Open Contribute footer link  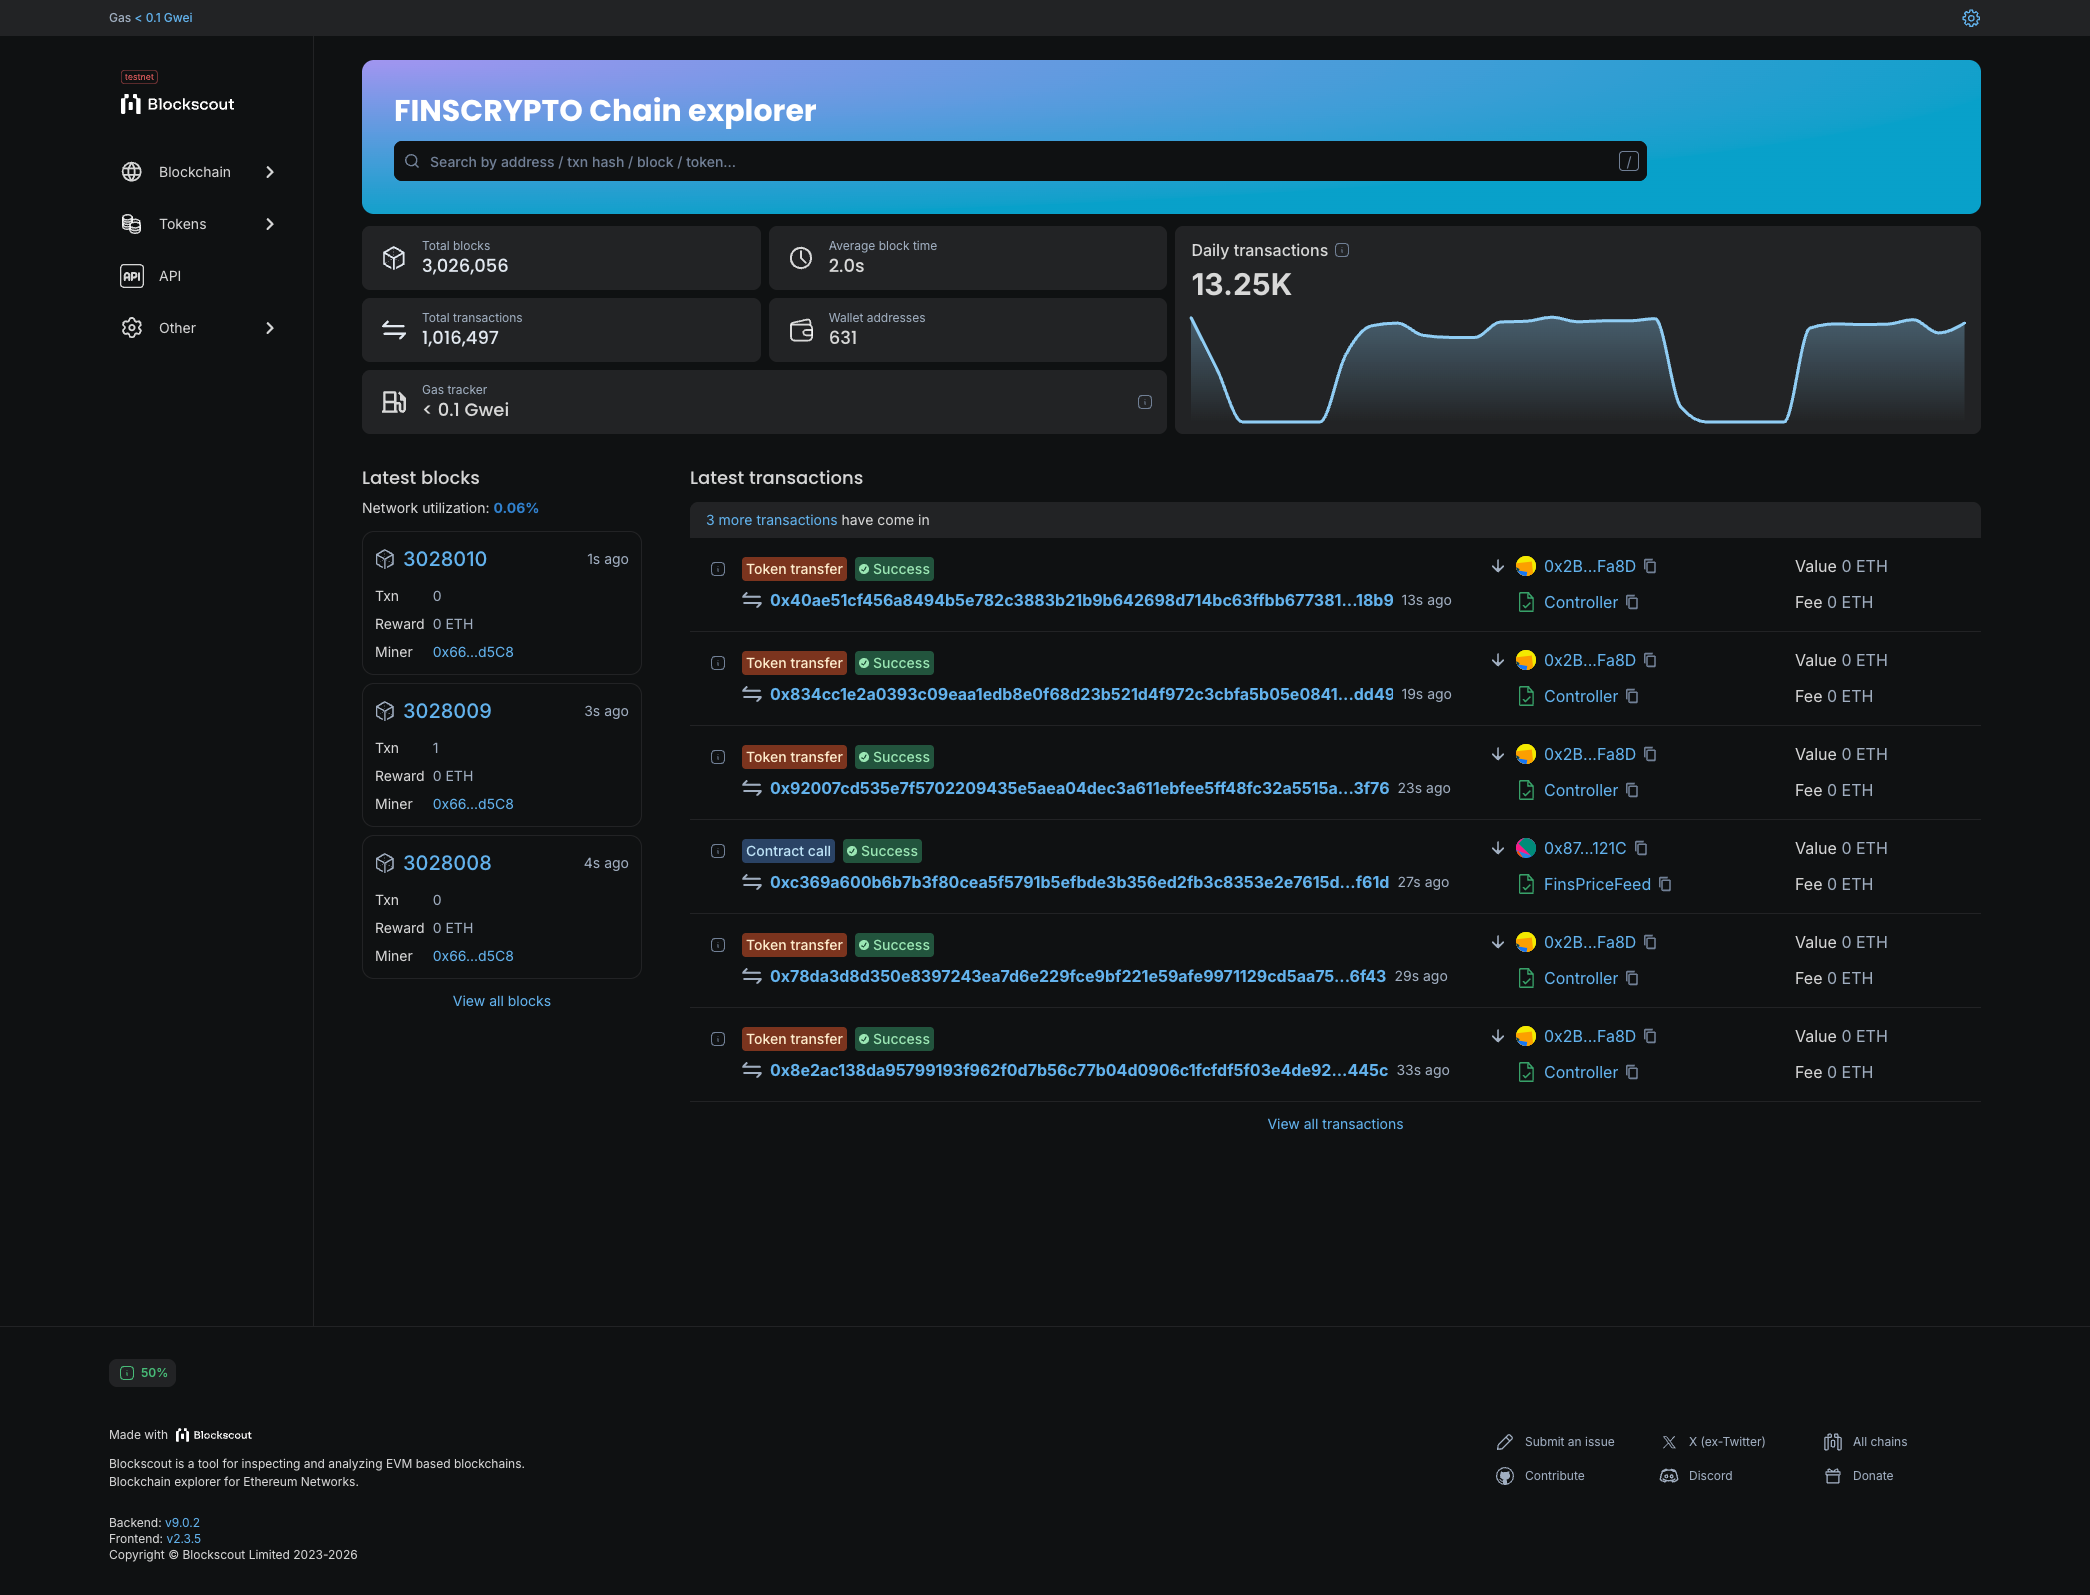(1541, 1476)
